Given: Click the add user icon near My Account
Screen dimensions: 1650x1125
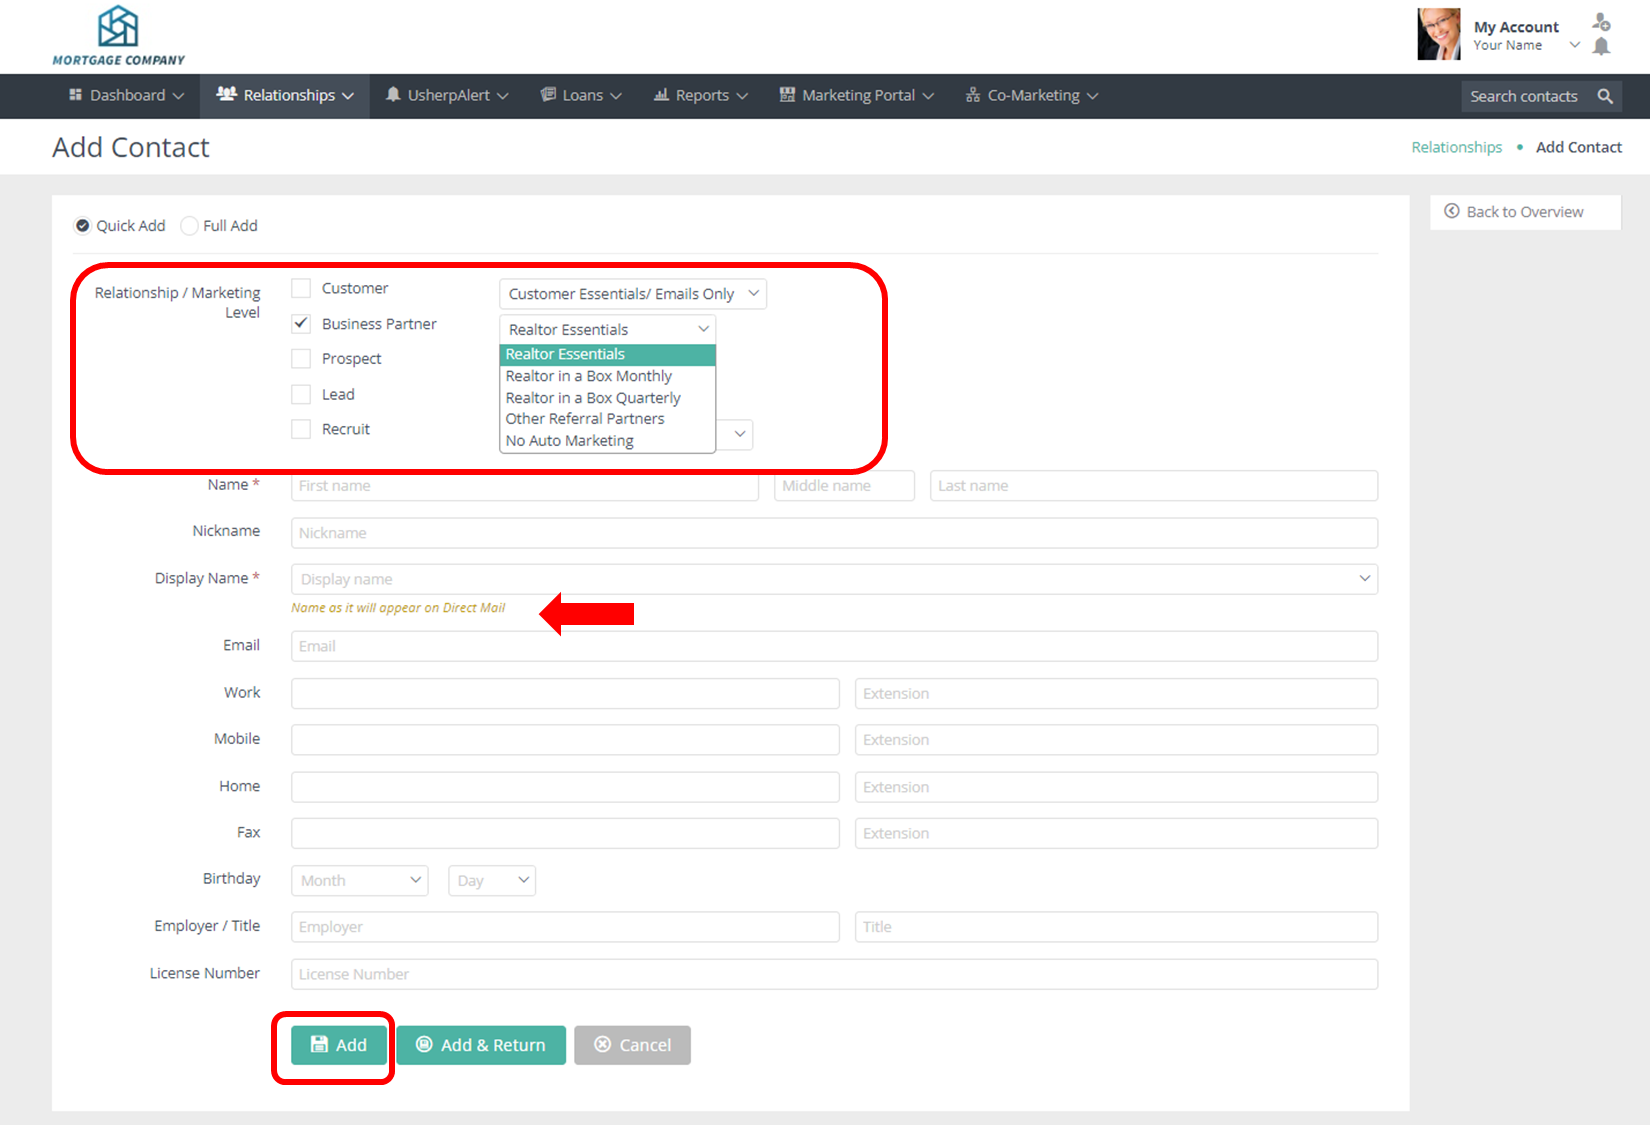Looking at the screenshot, I should 1601,22.
